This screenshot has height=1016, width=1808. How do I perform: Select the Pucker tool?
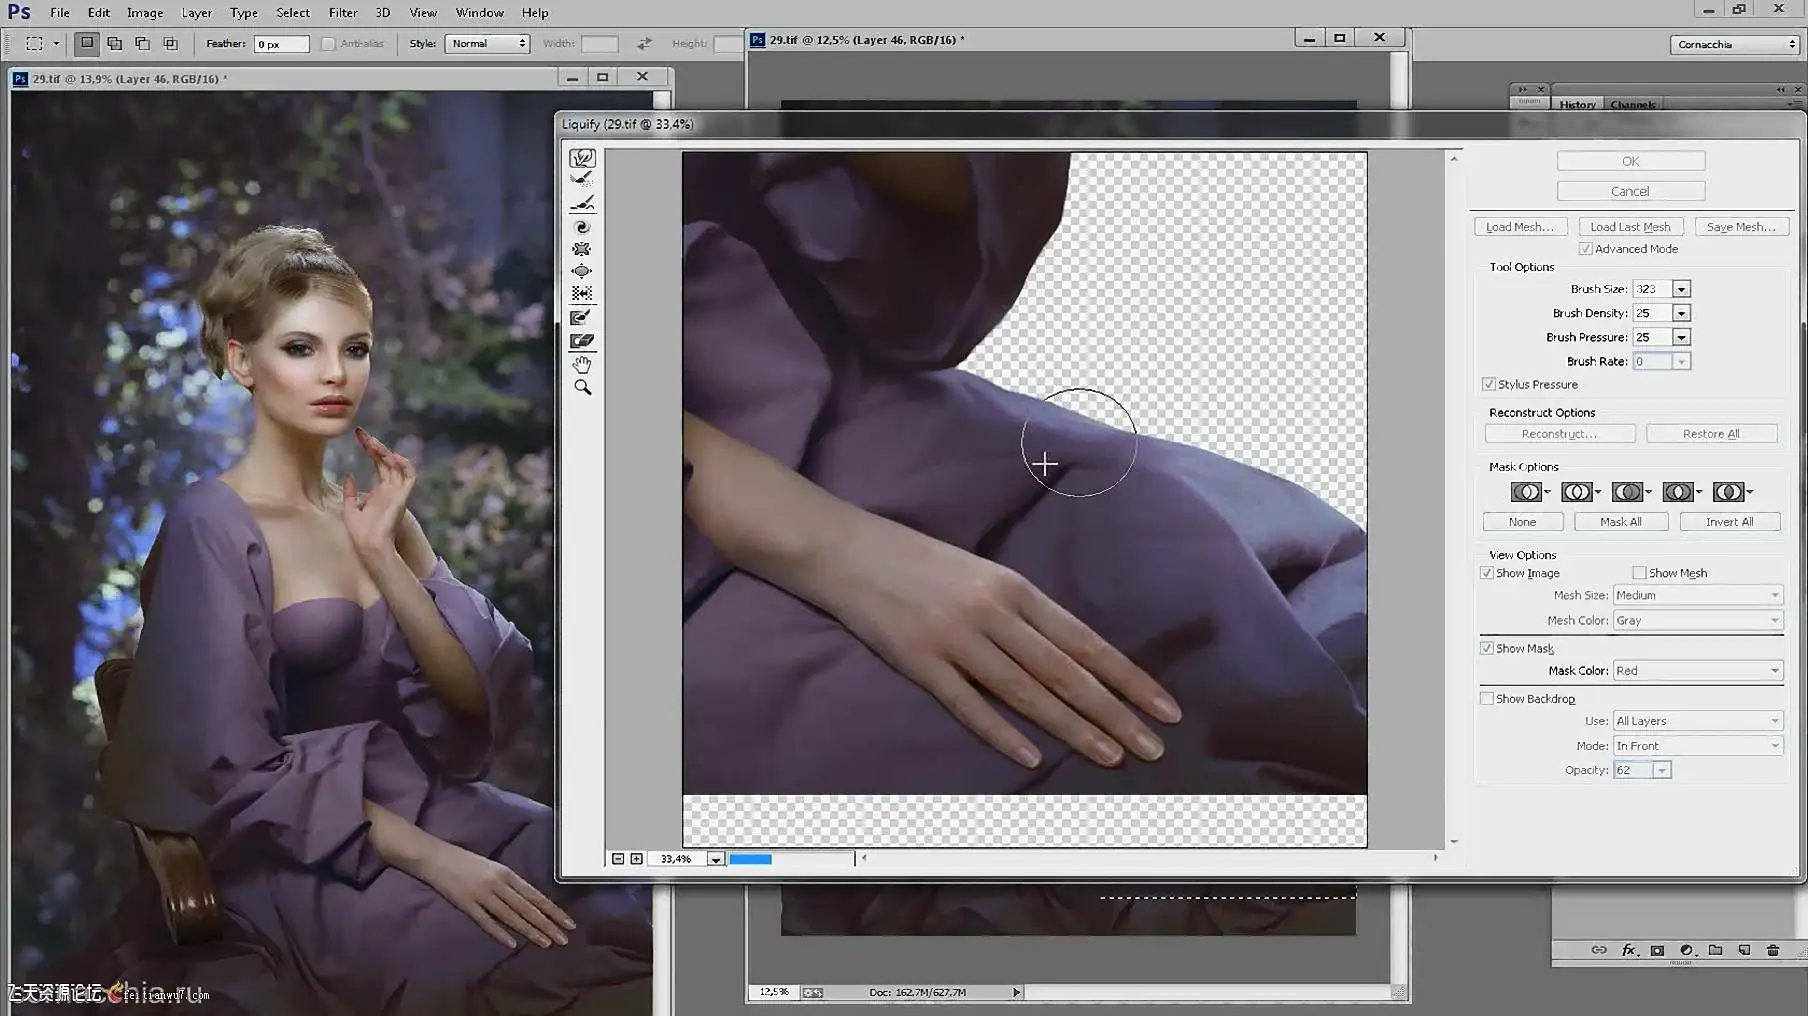(x=582, y=249)
